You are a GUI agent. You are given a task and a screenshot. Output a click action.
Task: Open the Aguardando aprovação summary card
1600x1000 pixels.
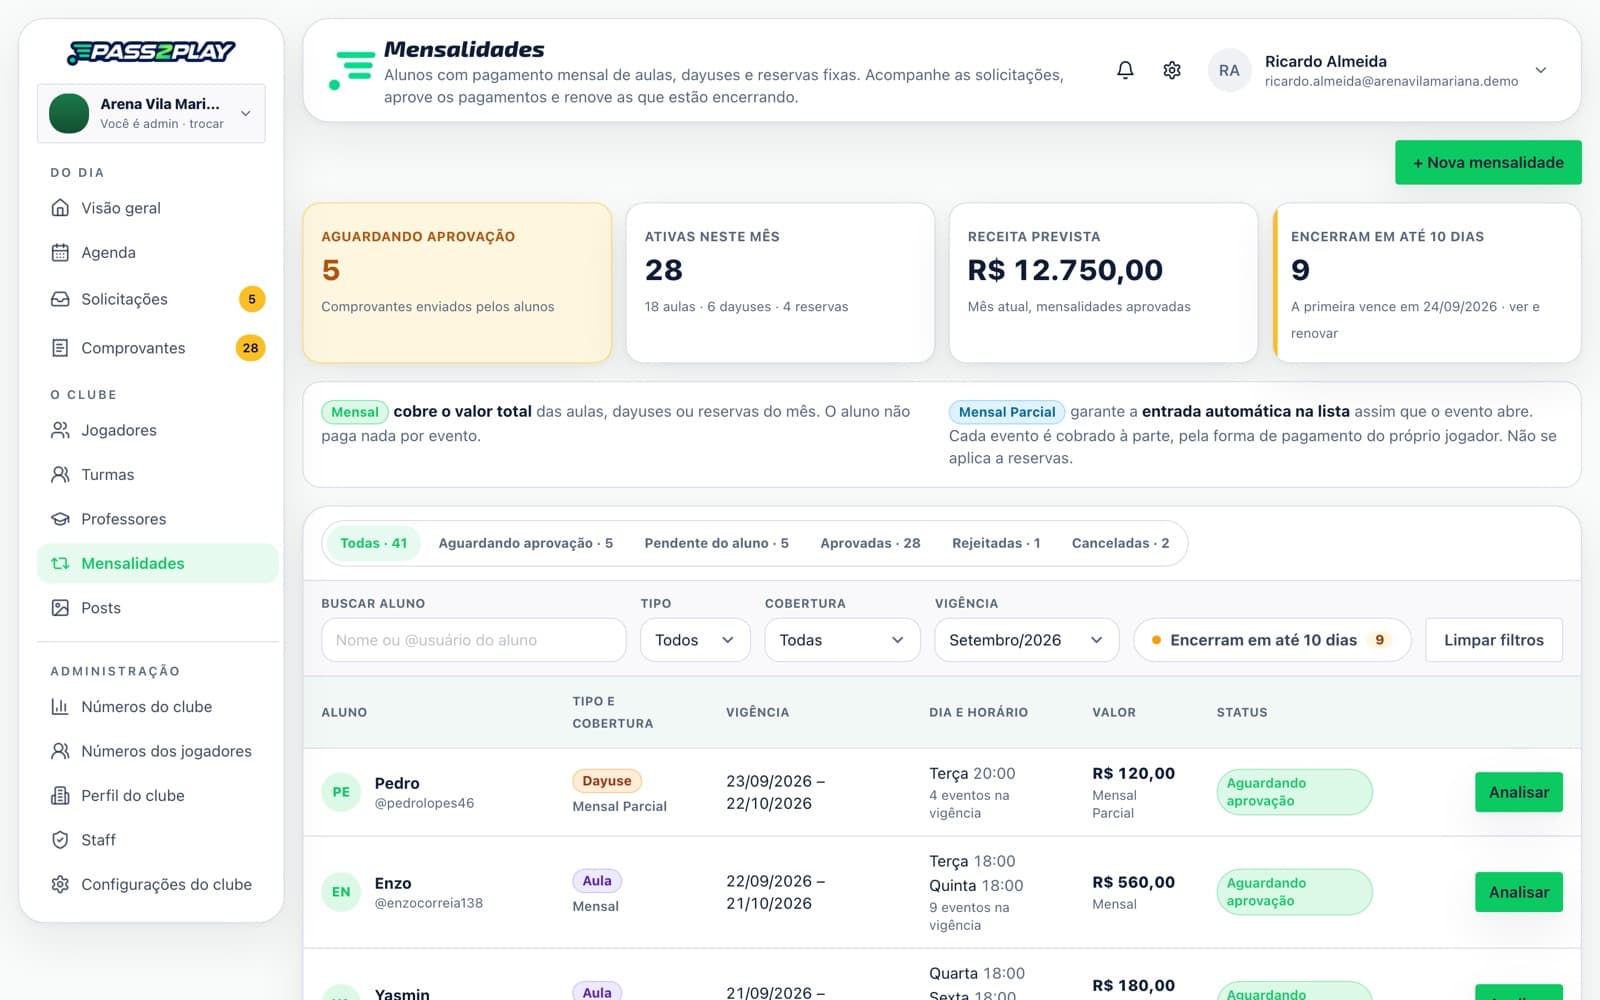tap(457, 283)
